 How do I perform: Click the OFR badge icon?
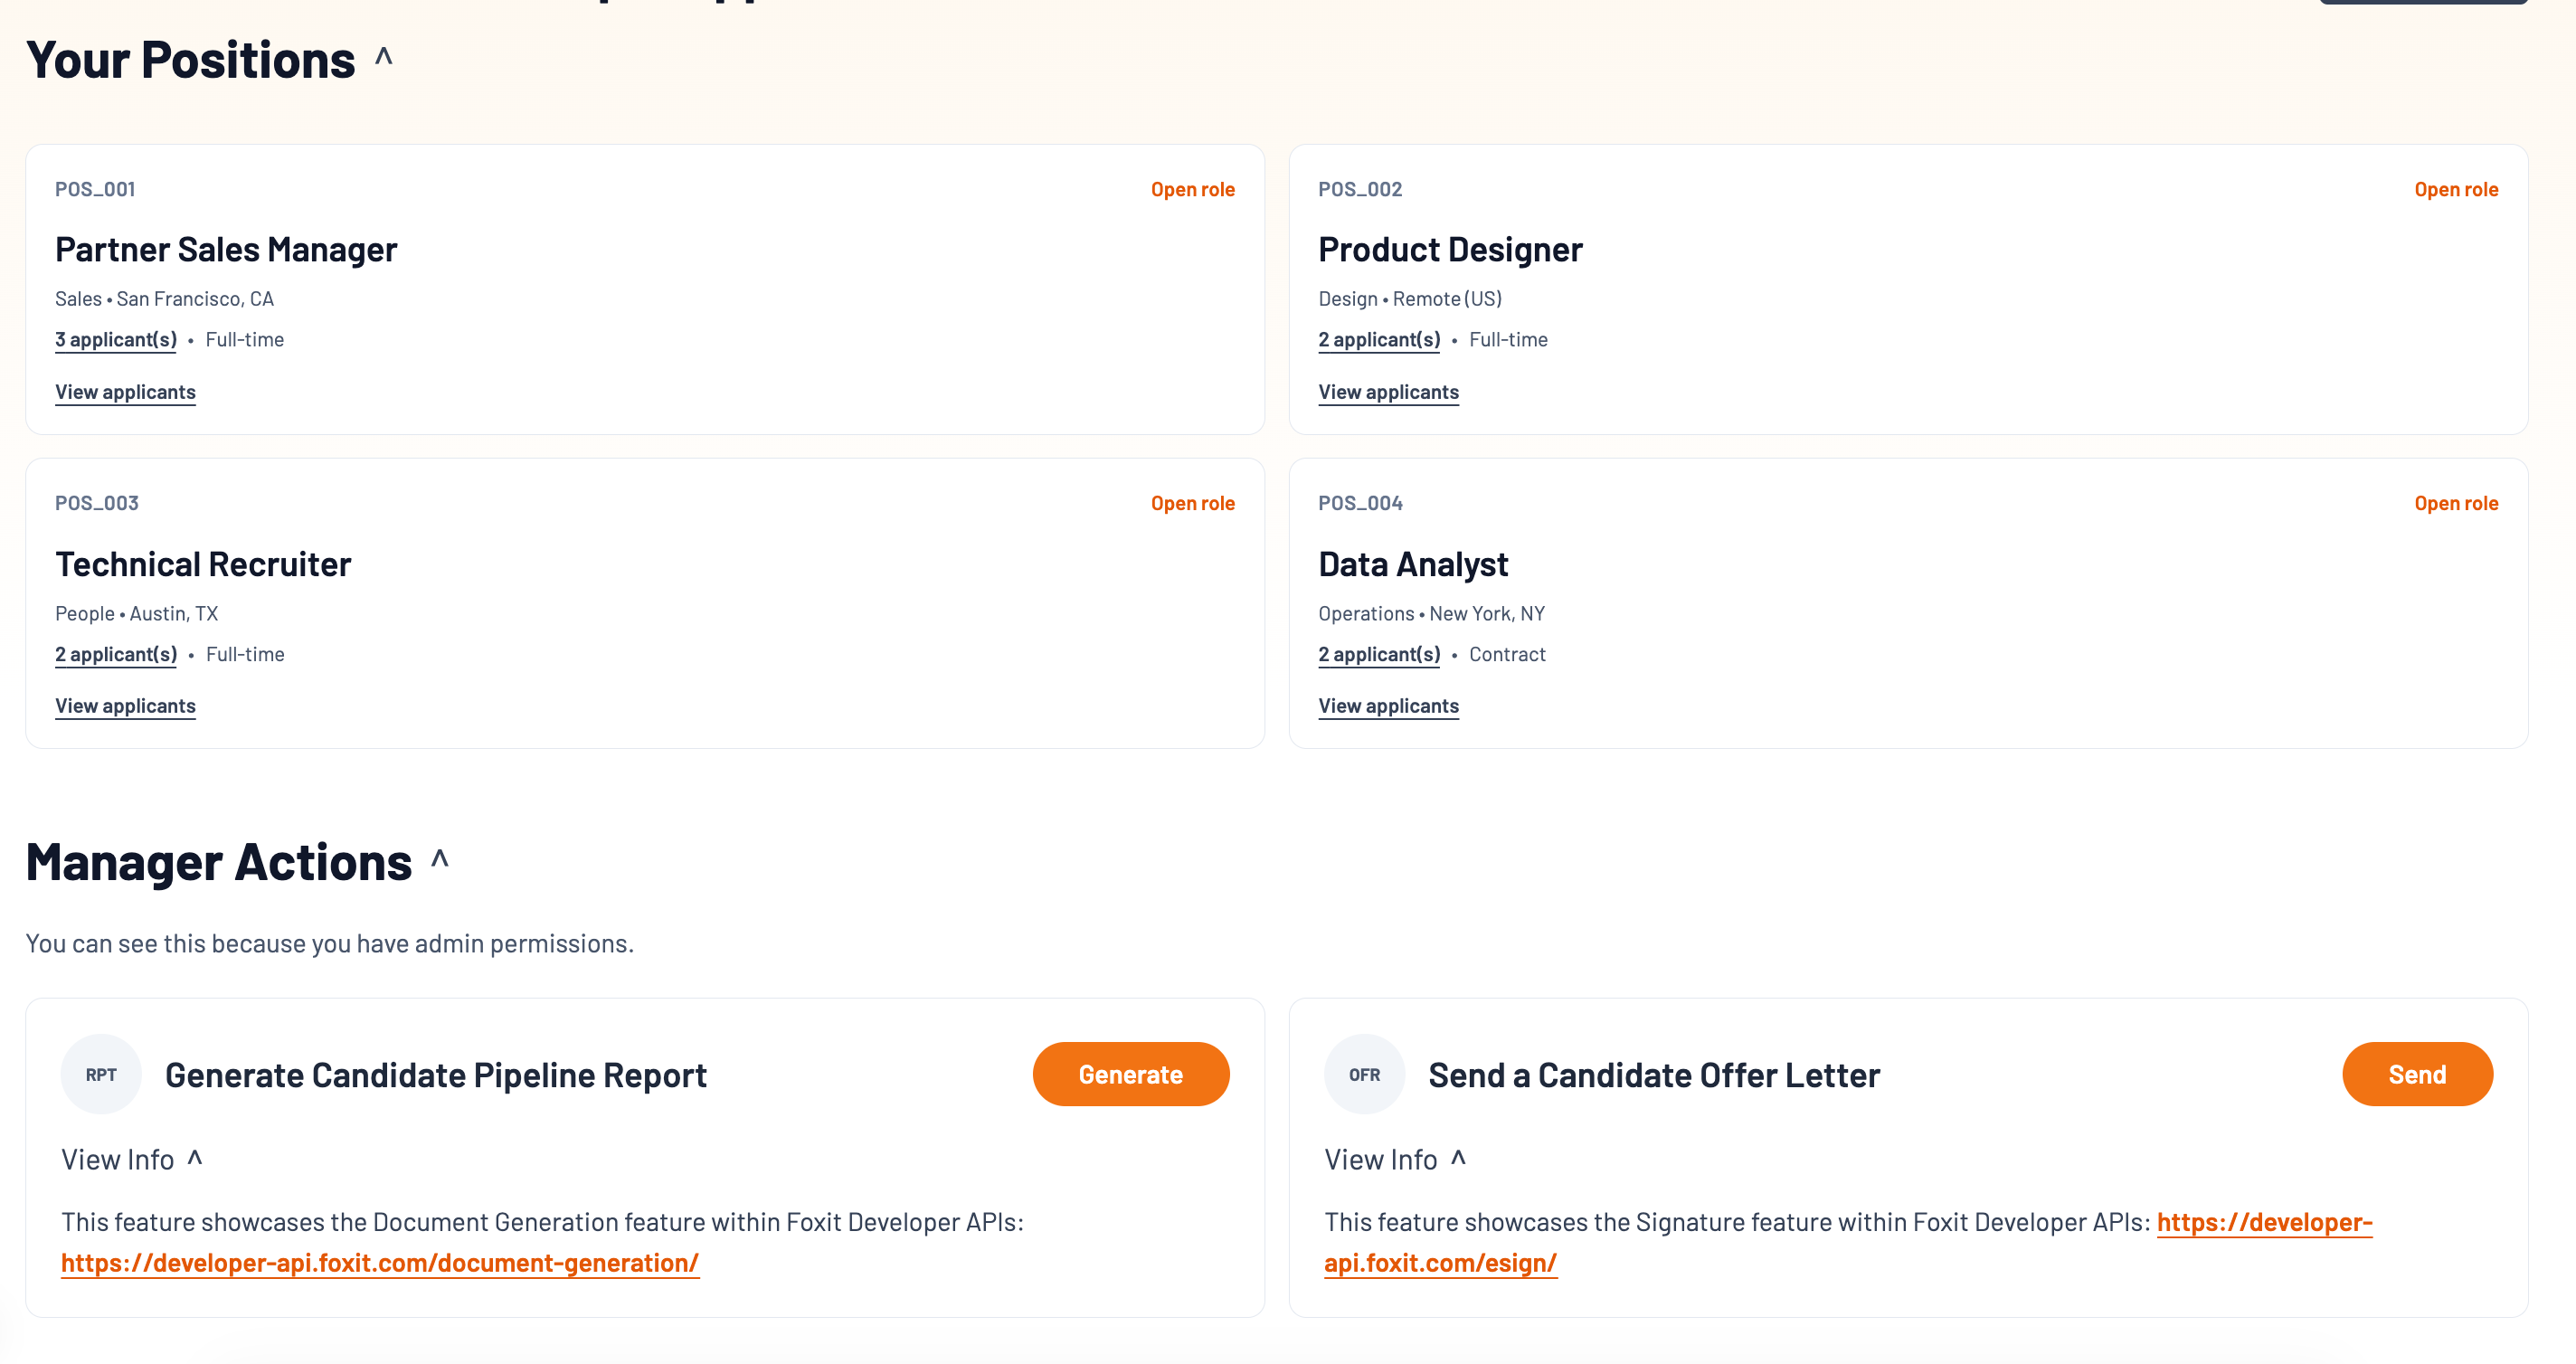1364,1074
